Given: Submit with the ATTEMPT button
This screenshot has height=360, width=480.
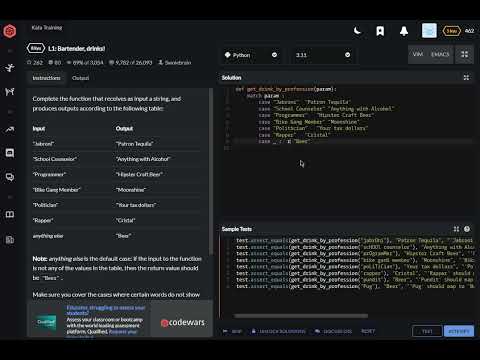Looking at the screenshot, I should click(x=459, y=331).
